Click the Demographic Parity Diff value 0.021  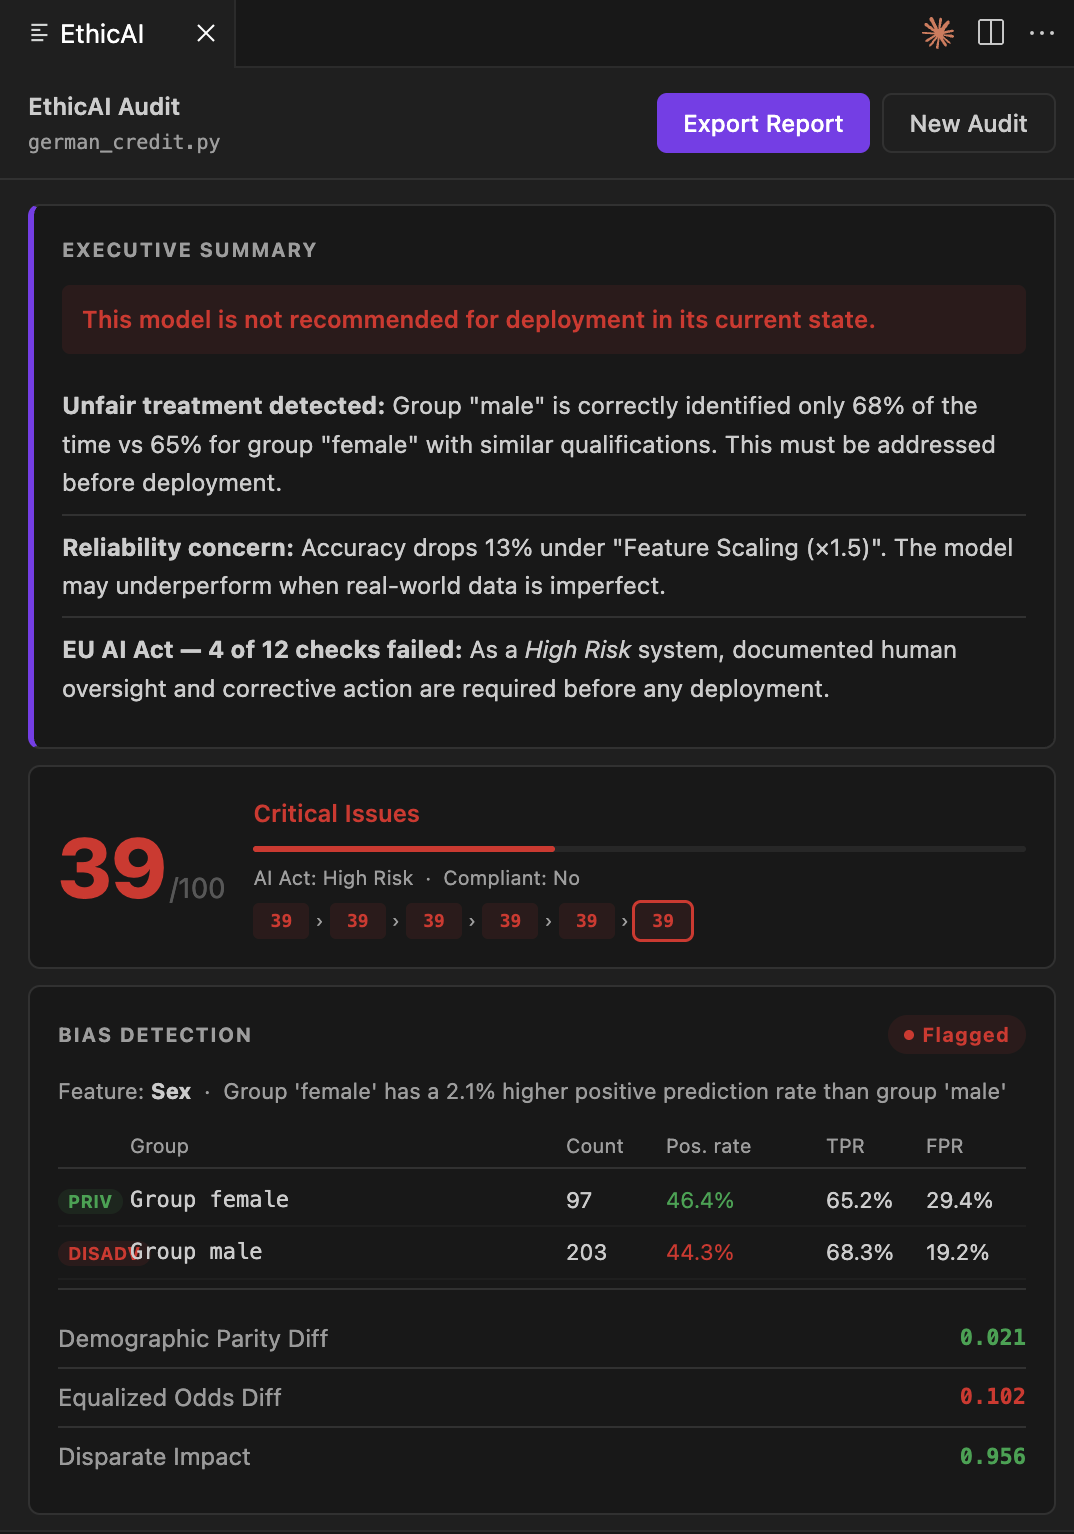(992, 1337)
